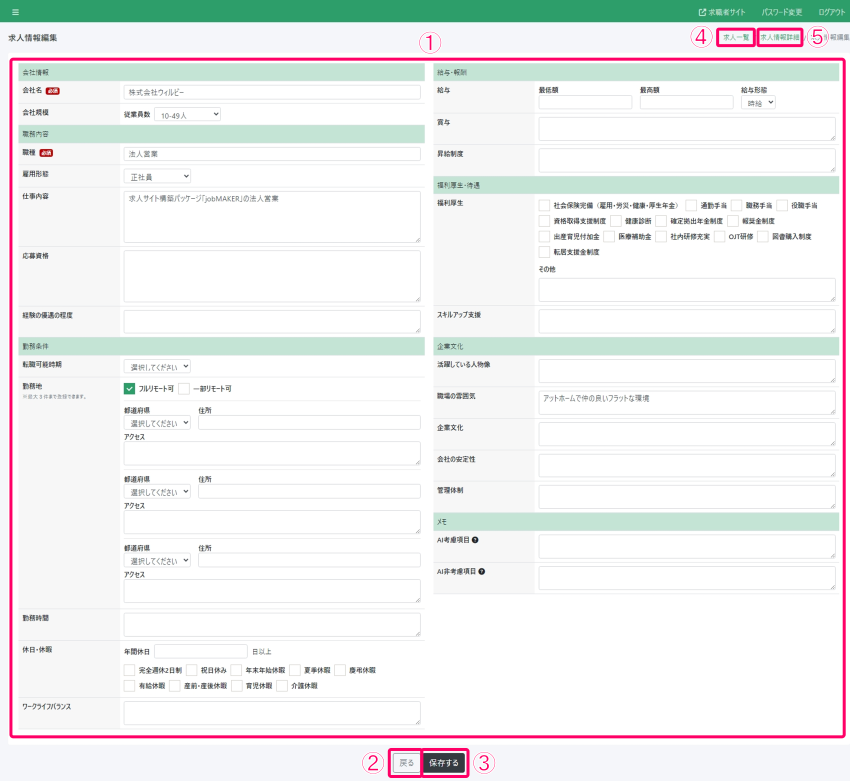This screenshot has width=850, height=781.
Task: Open the 給与形態 dropdown
Action: click(x=758, y=102)
